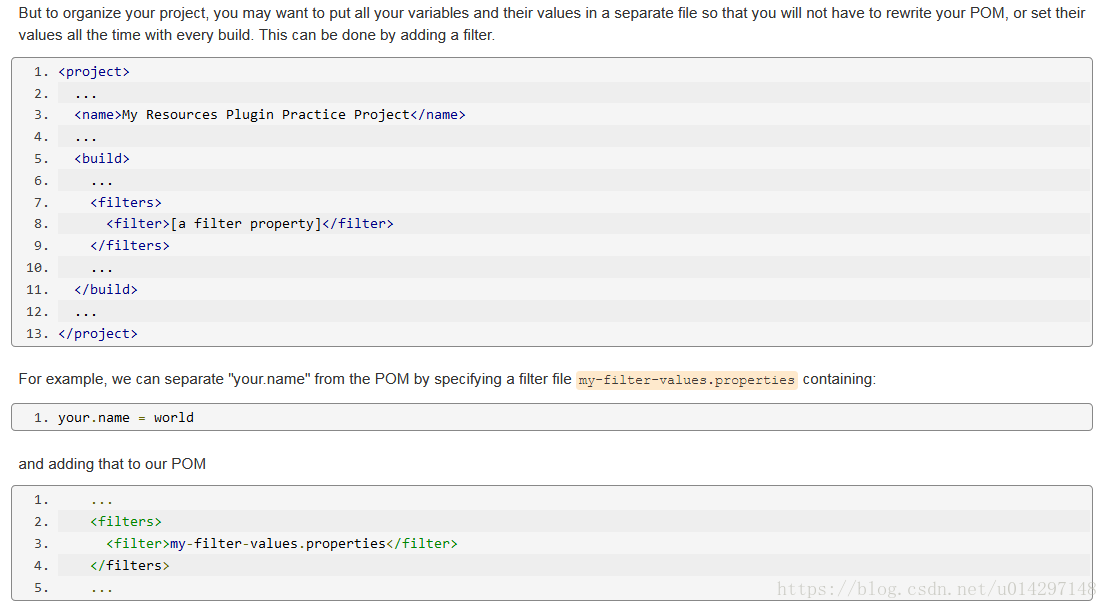Click line number 13 in the first code block
Viewport: 1109px width, 609px height.
coord(37,334)
